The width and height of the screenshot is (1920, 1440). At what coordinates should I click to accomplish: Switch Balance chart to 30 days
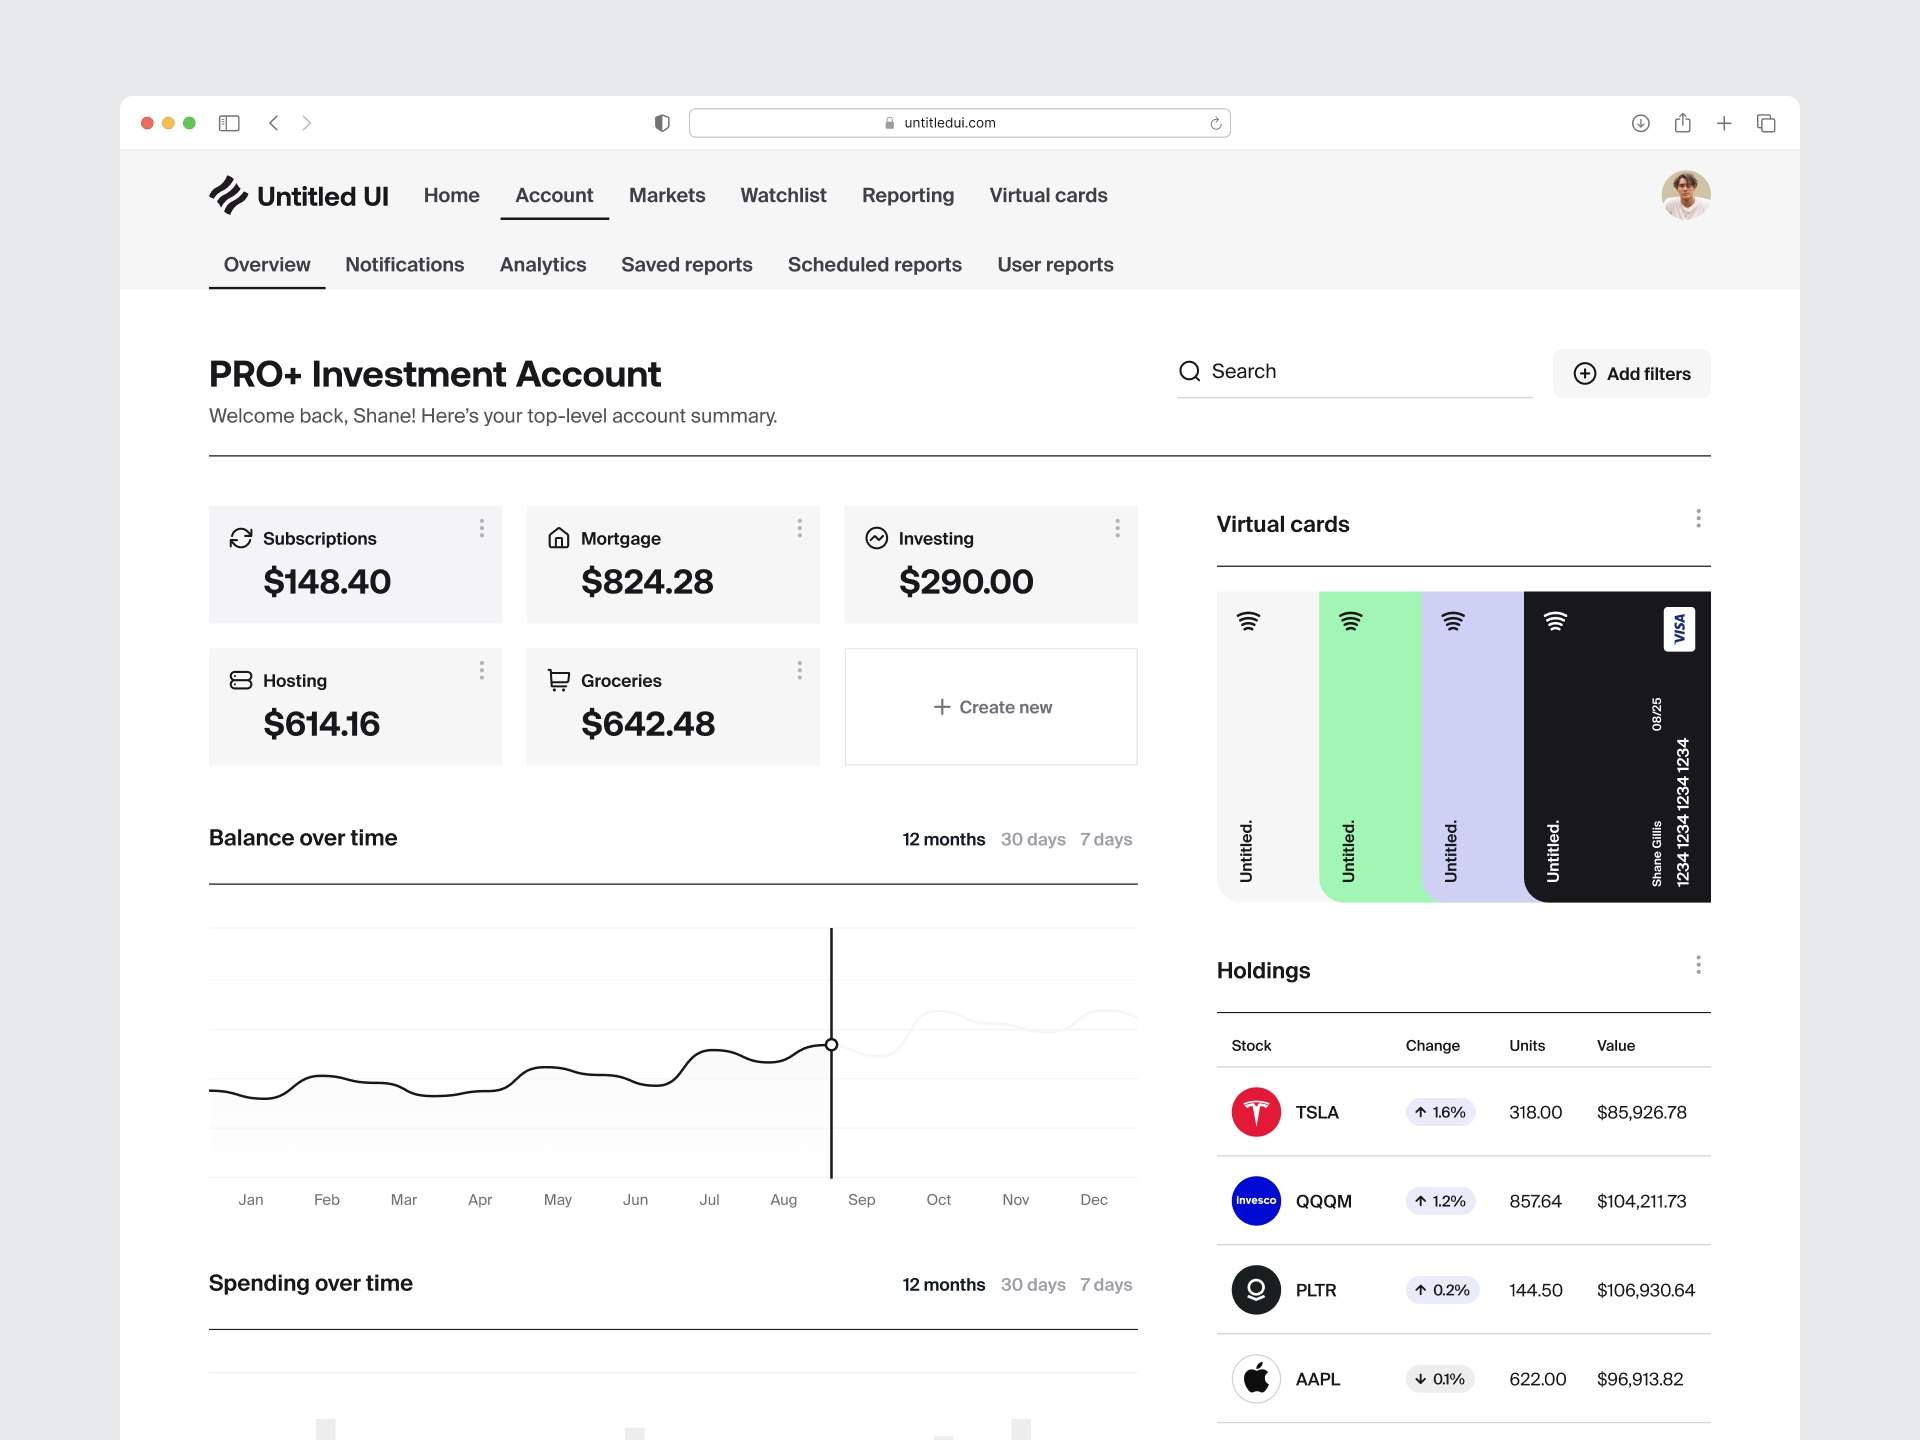pyautogui.click(x=1032, y=839)
